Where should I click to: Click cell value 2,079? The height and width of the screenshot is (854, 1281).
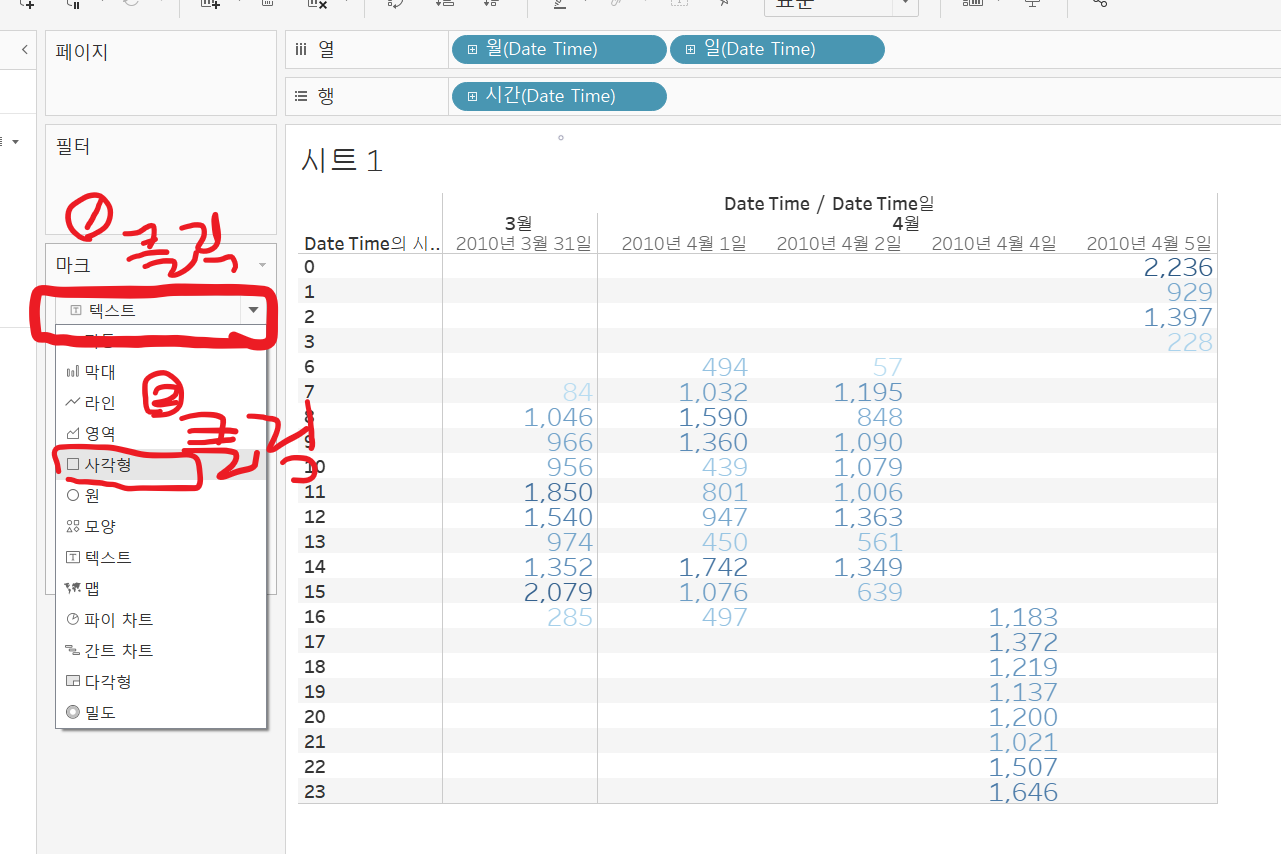(558, 592)
